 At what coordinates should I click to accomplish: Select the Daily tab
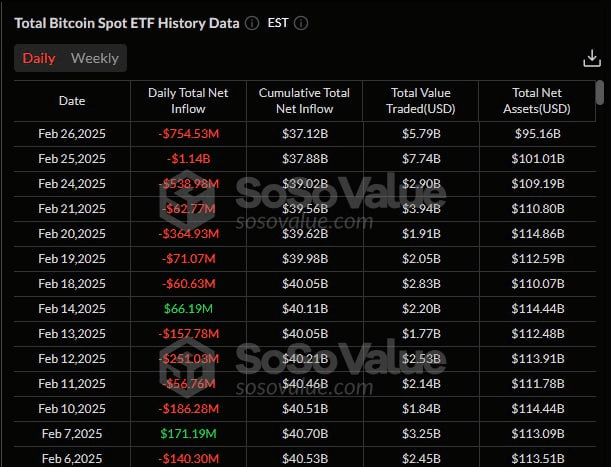click(39, 58)
